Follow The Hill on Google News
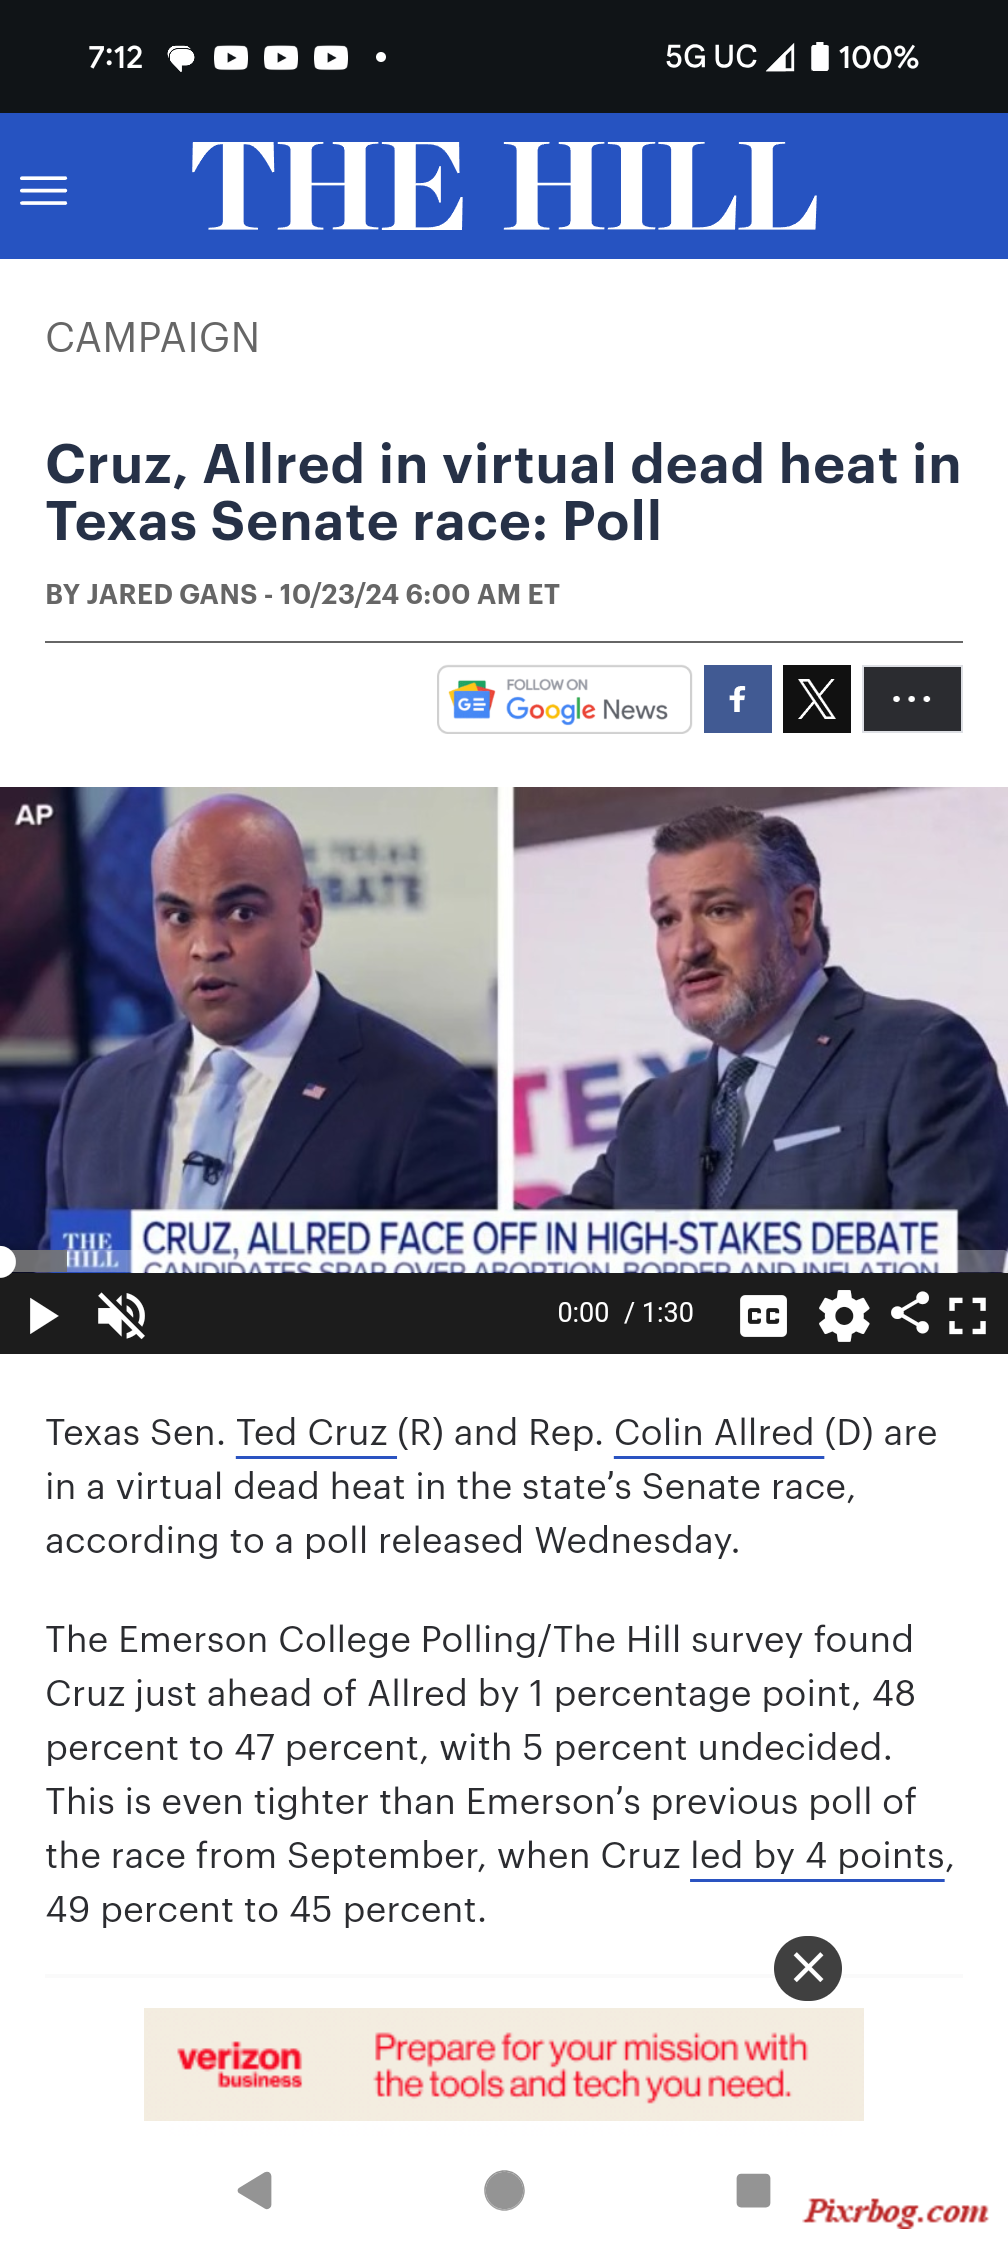This screenshot has width=1008, height=2244. pyautogui.click(x=564, y=699)
